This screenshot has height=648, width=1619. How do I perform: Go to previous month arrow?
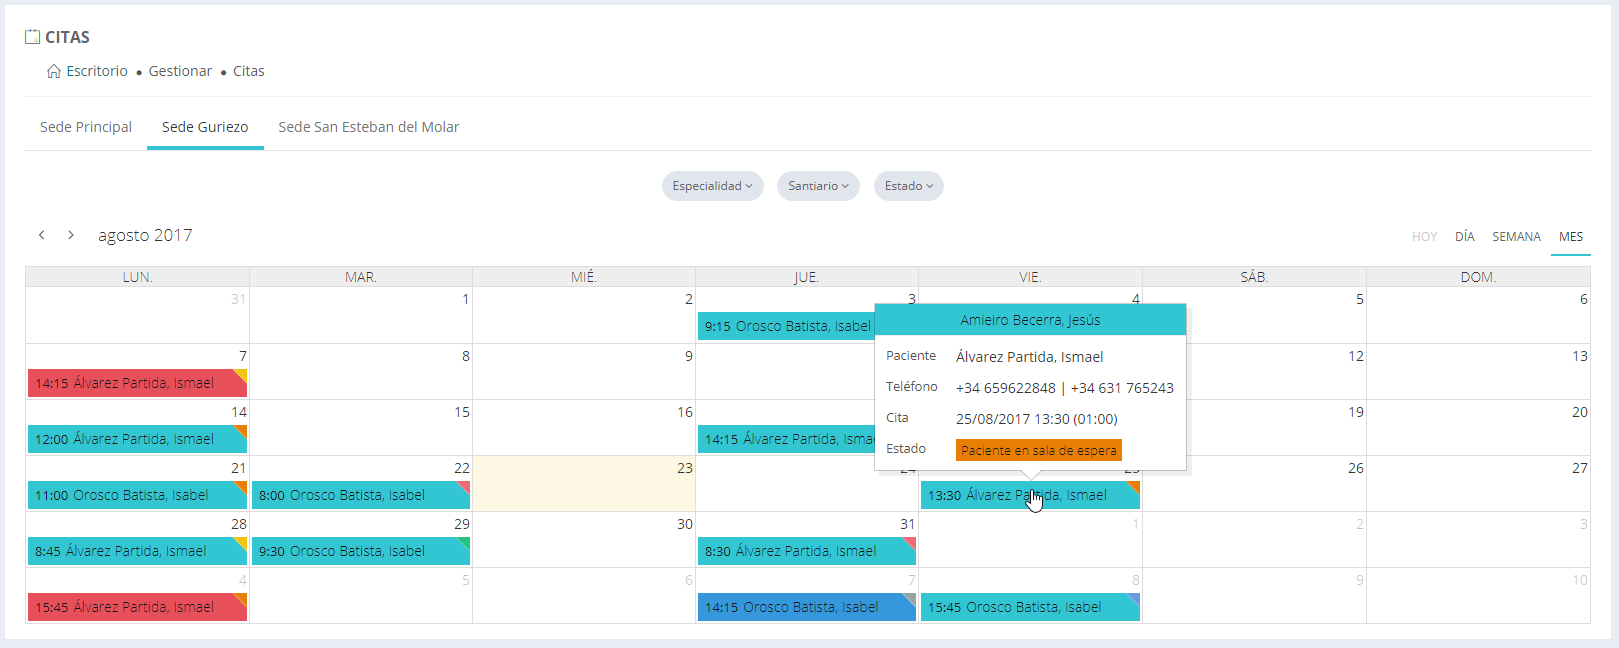(x=41, y=235)
